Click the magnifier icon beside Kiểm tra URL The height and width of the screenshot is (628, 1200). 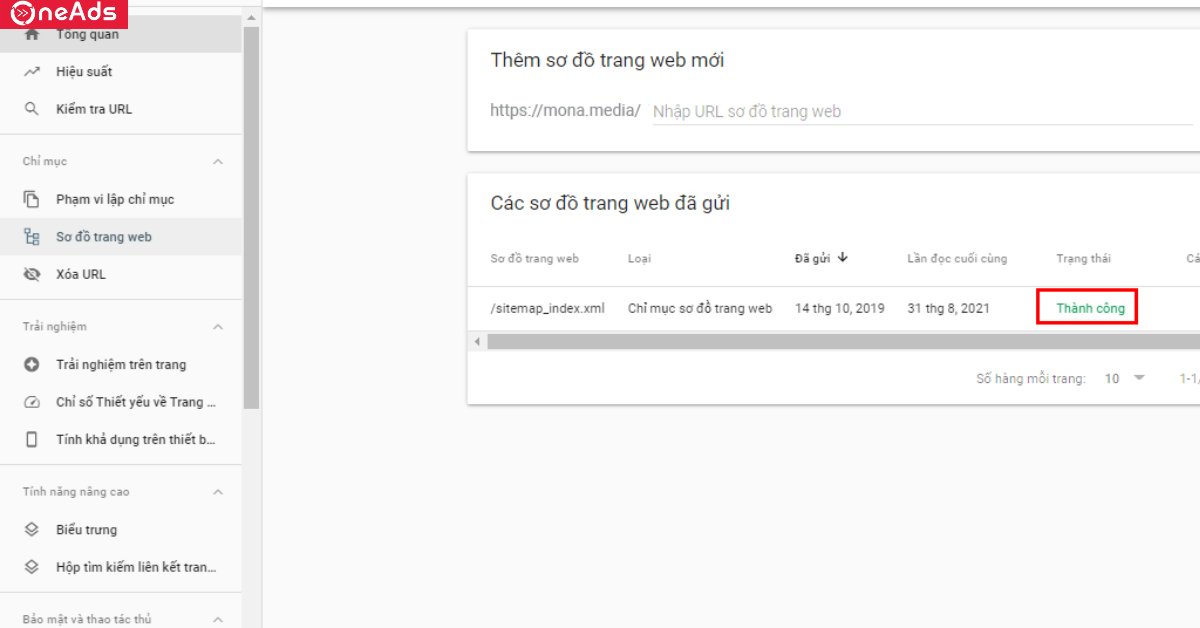coord(32,109)
